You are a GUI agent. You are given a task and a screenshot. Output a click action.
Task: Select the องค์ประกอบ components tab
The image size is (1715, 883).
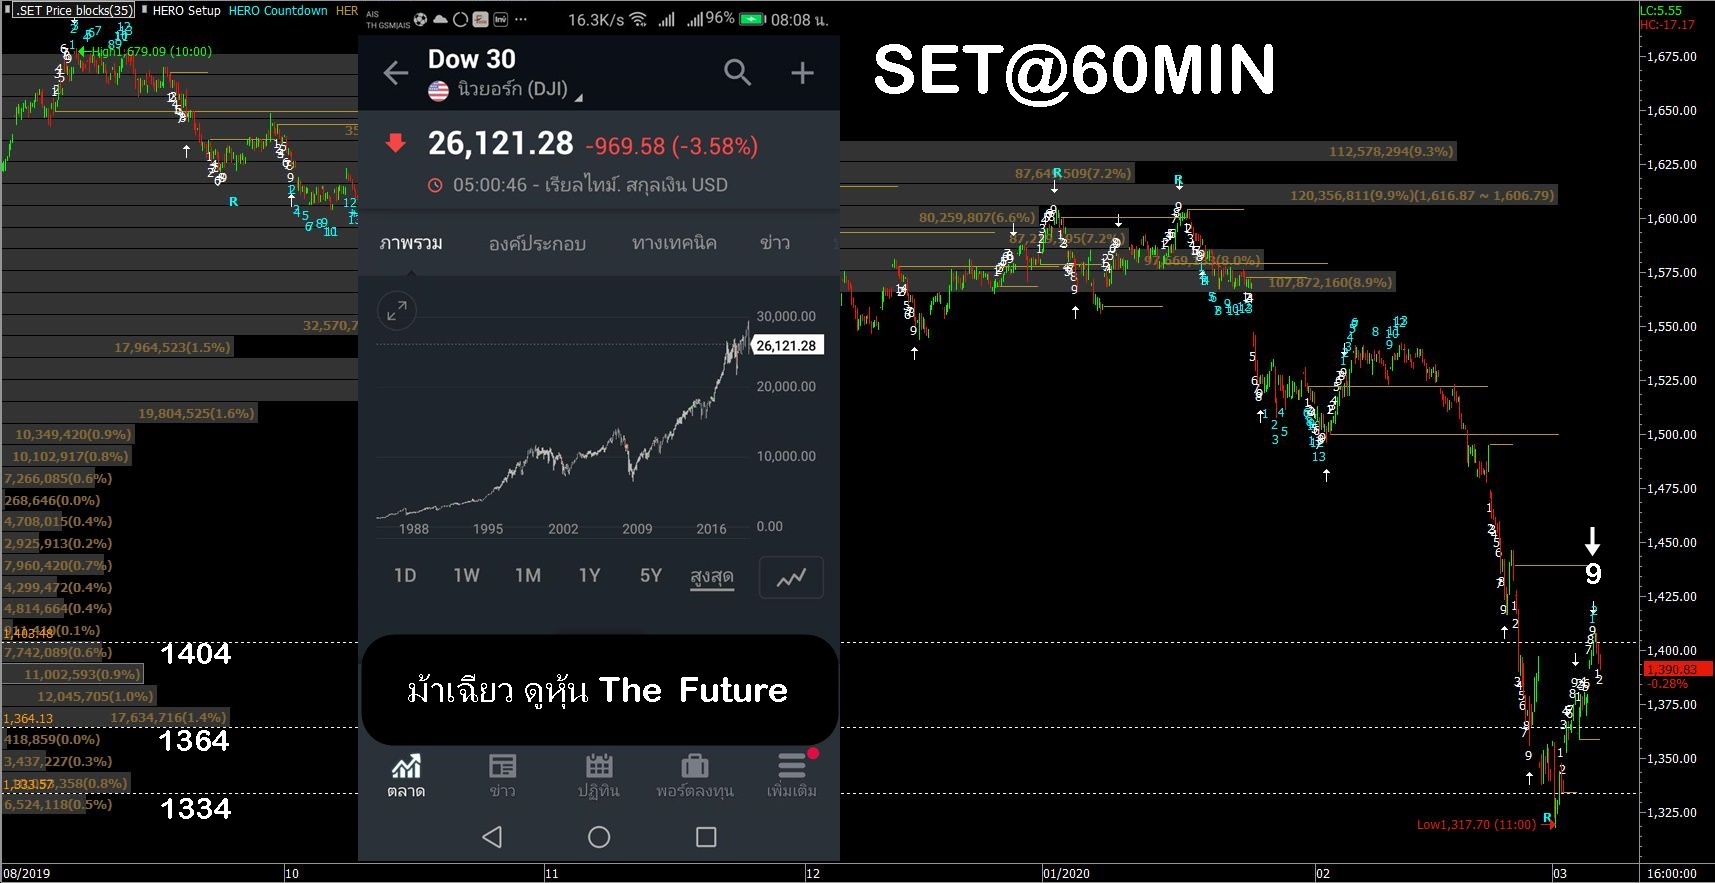[x=537, y=243]
